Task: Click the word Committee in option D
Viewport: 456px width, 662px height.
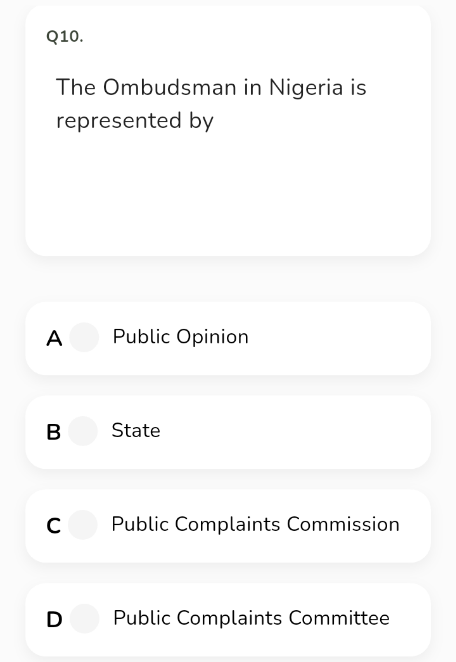Action: [339, 618]
